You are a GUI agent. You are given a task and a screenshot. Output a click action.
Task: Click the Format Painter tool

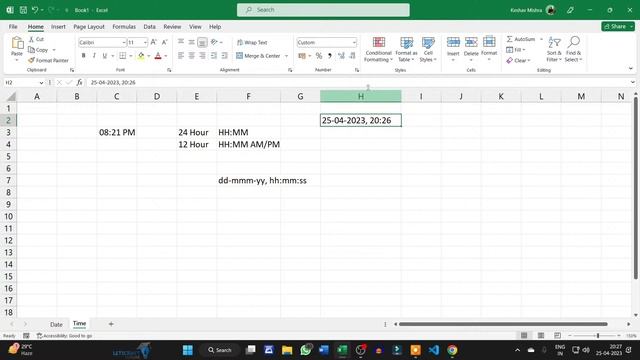(48, 60)
